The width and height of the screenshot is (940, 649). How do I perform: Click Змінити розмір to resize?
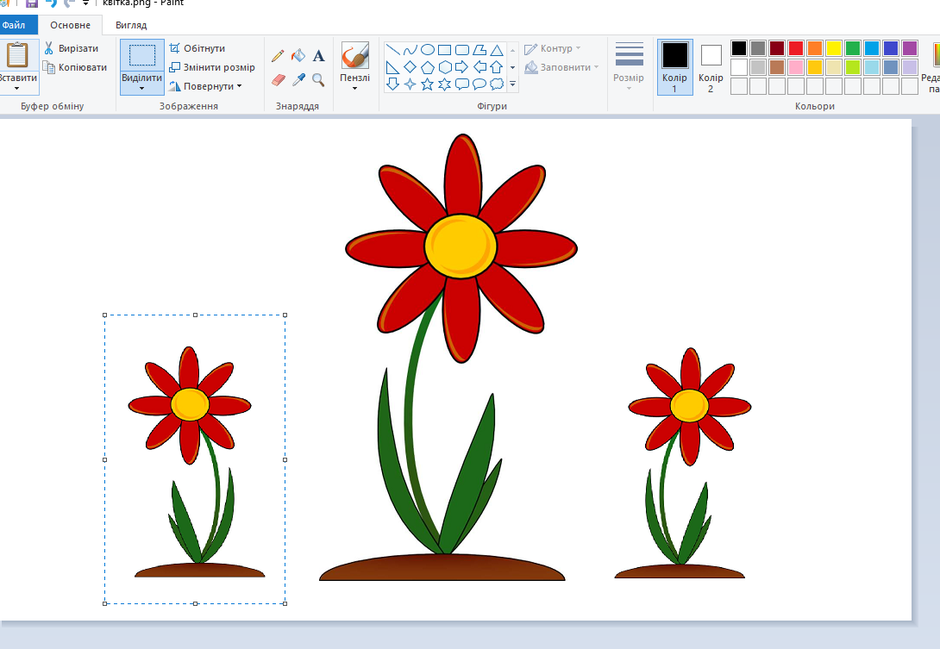click(212, 67)
